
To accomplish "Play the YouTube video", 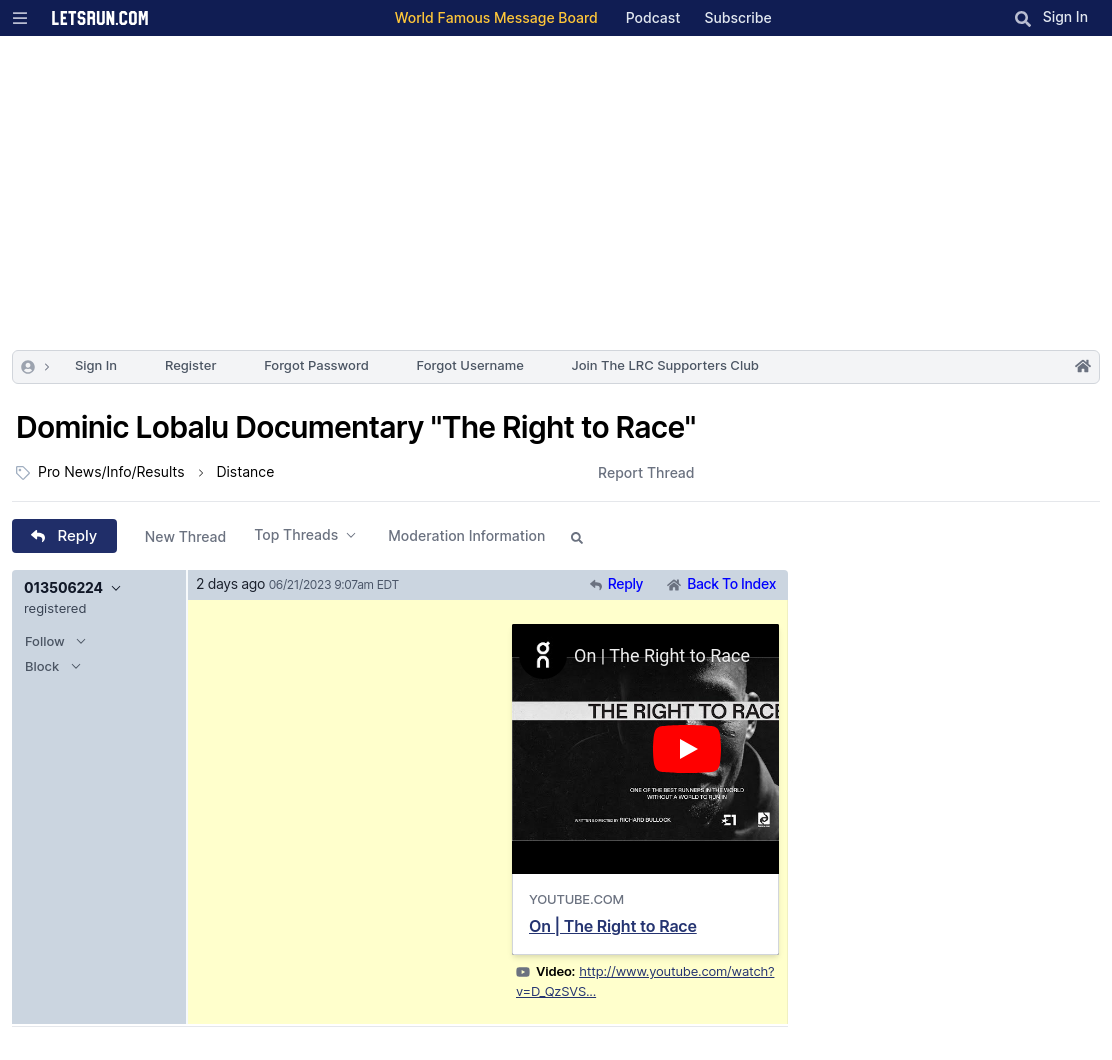I will (686, 749).
